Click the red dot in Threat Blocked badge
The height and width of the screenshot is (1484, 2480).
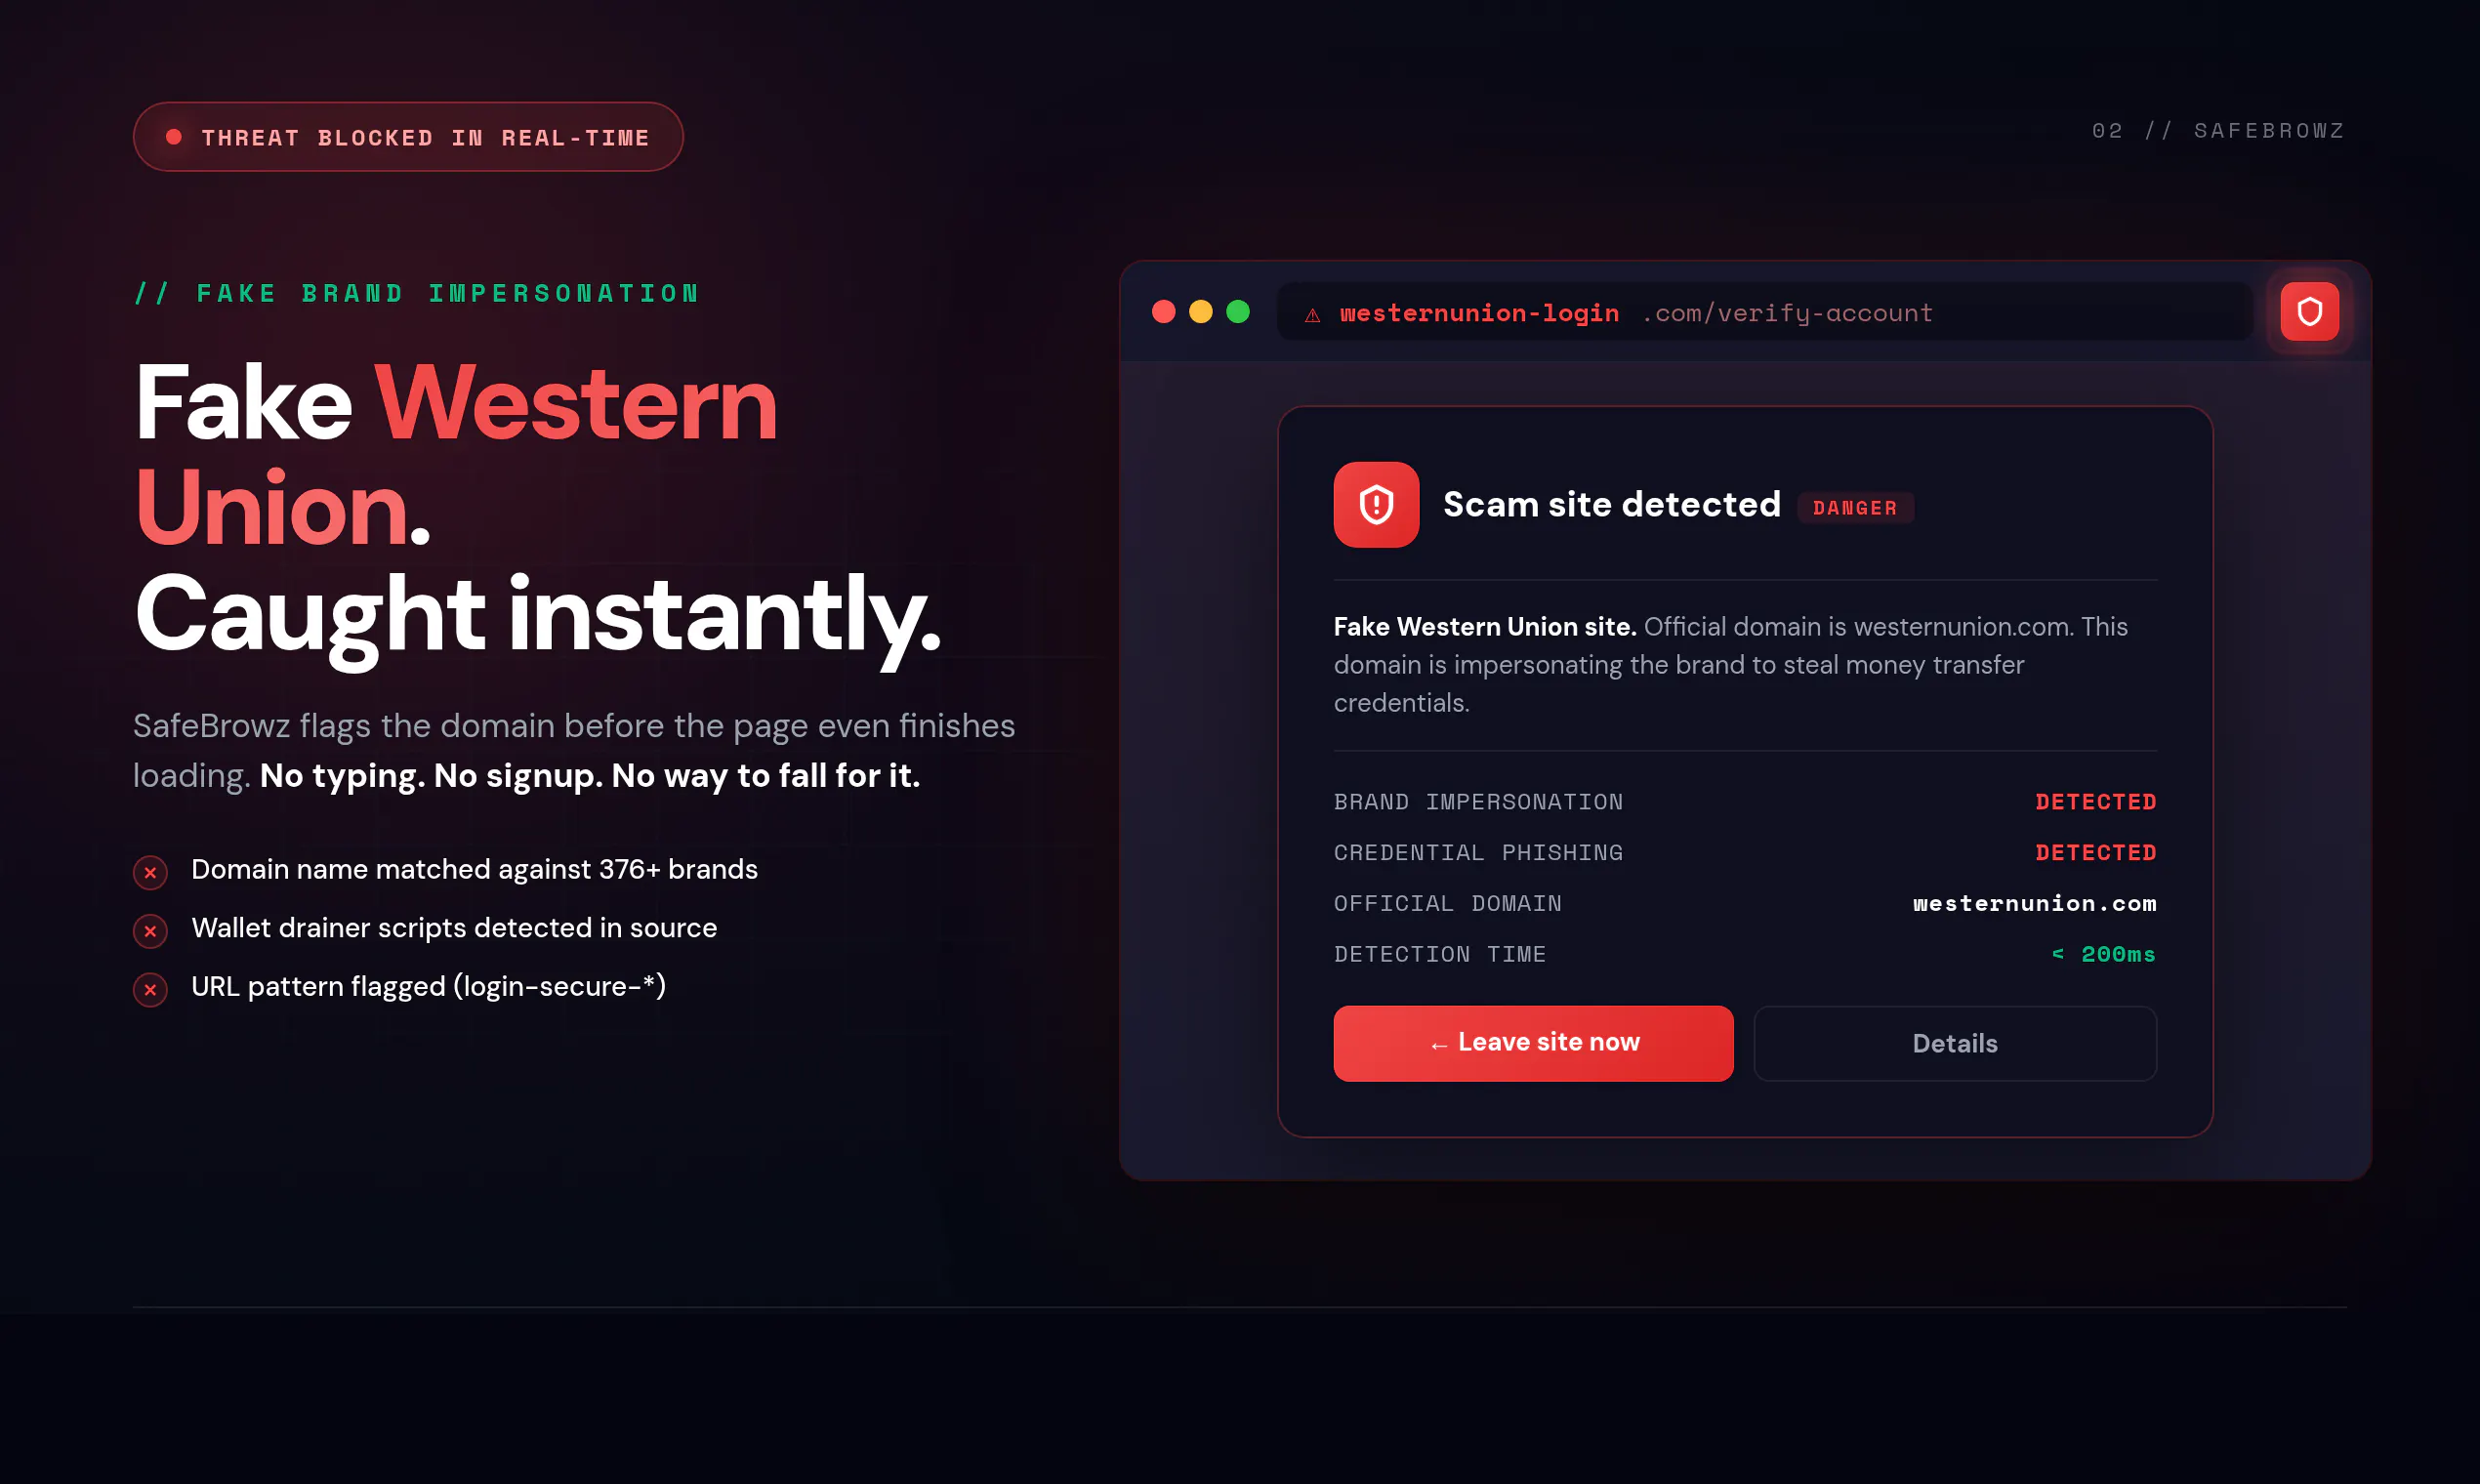pyautogui.click(x=174, y=137)
